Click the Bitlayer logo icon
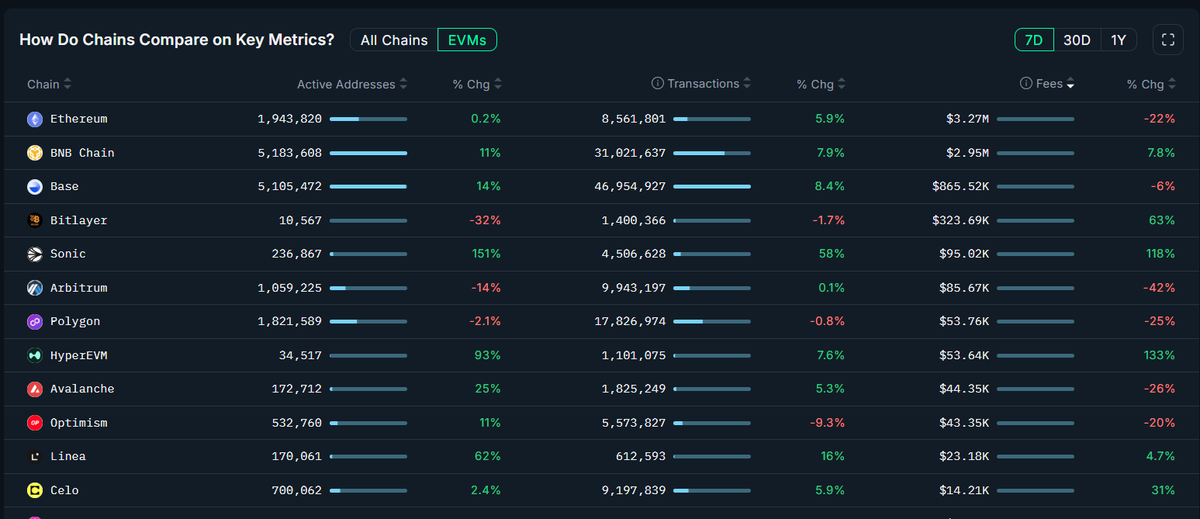The width and height of the screenshot is (1200, 519). [x=35, y=220]
